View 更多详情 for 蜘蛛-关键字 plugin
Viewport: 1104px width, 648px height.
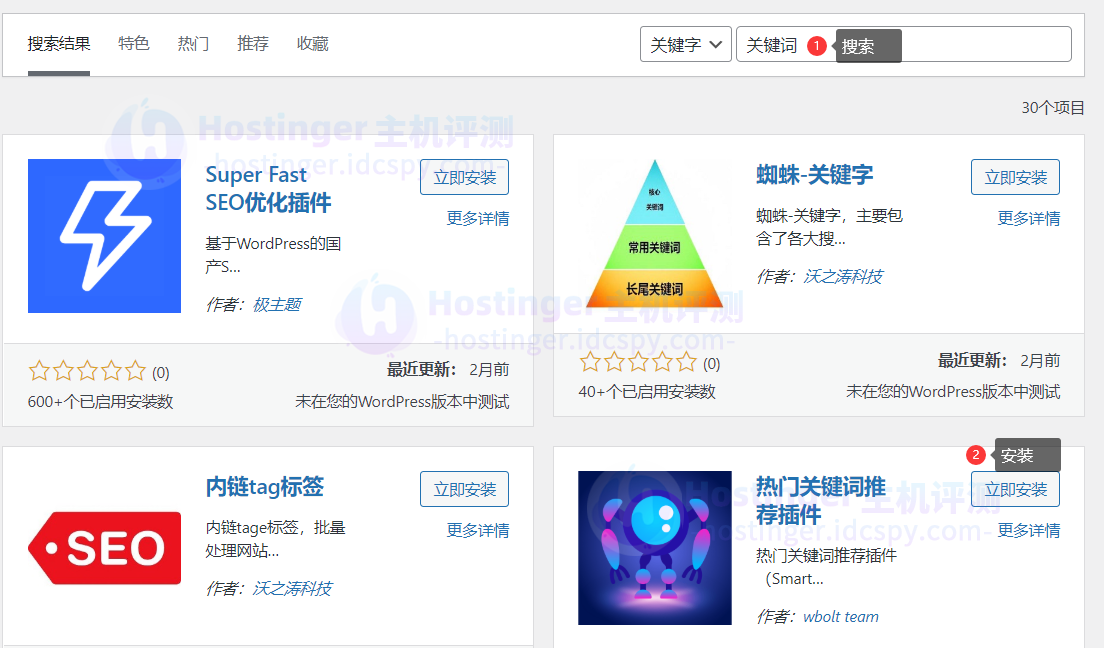tap(1028, 218)
